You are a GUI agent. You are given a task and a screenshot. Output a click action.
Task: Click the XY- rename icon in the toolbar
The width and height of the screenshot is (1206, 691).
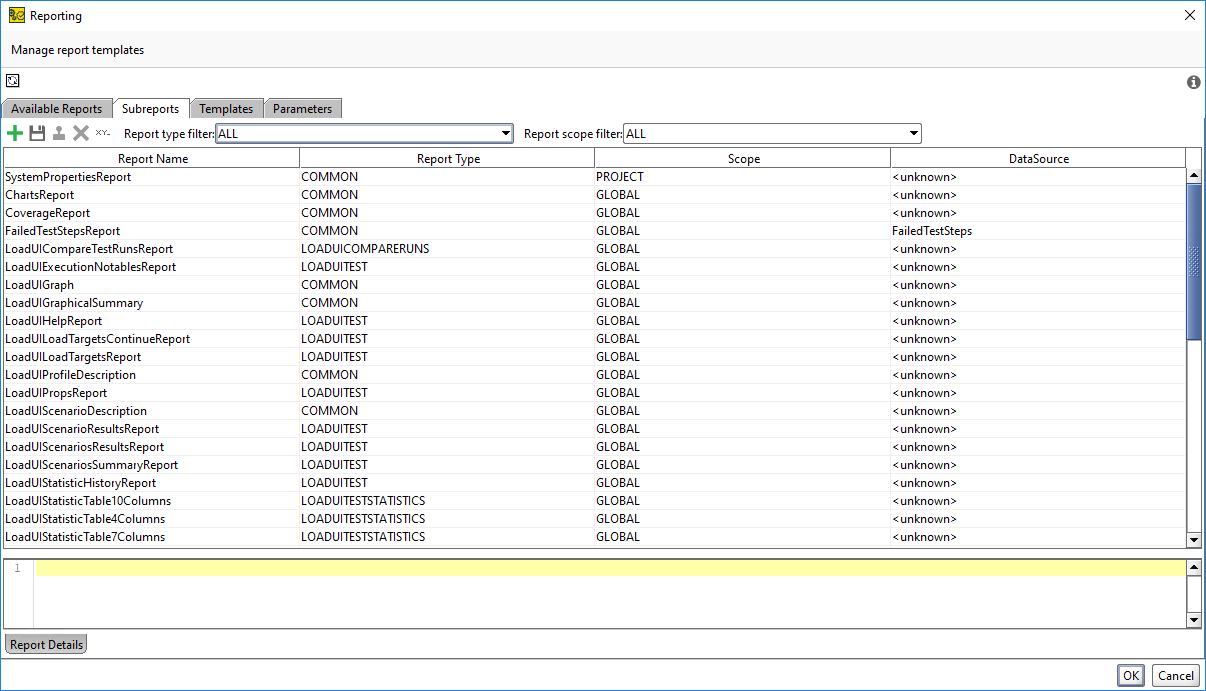(103, 132)
